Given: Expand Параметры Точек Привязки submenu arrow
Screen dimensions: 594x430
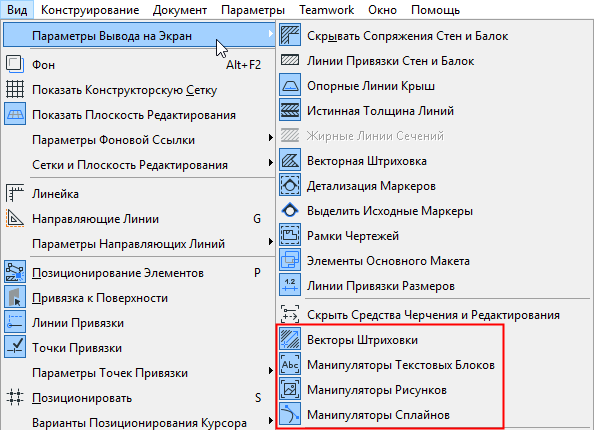Looking at the screenshot, I should coord(270,370).
